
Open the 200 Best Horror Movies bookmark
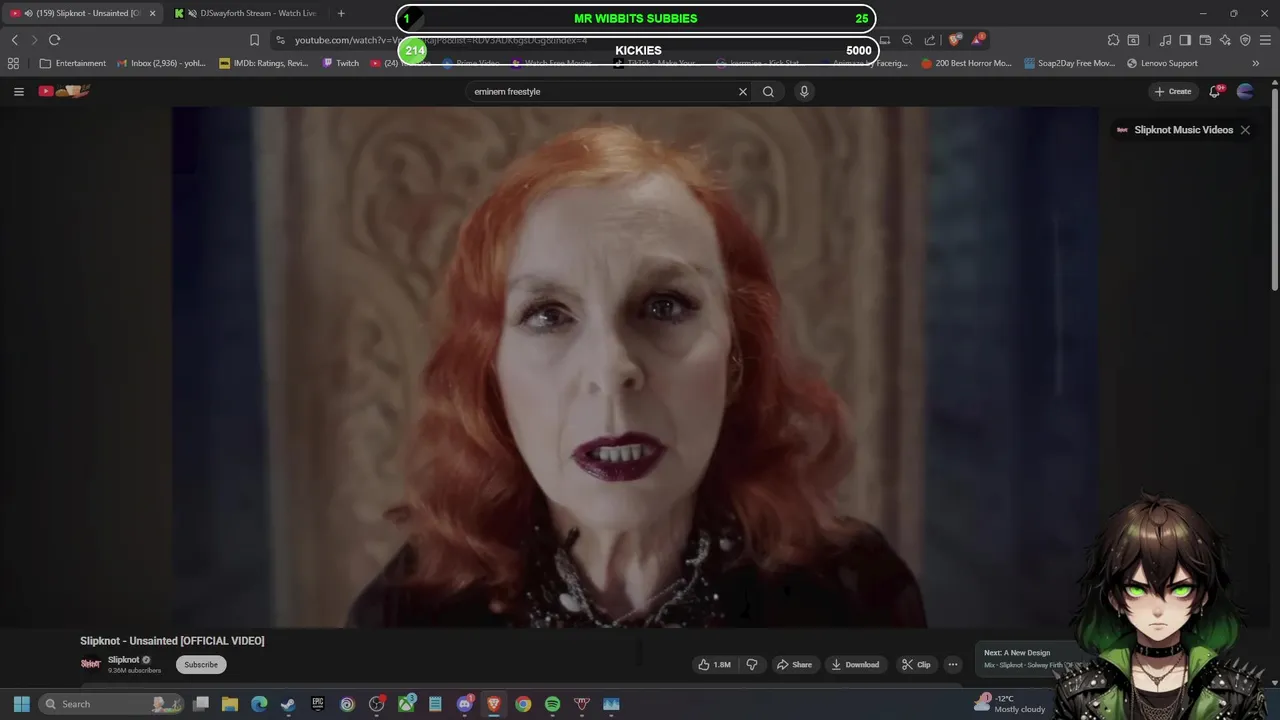pyautogui.click(x=967, y=63)
